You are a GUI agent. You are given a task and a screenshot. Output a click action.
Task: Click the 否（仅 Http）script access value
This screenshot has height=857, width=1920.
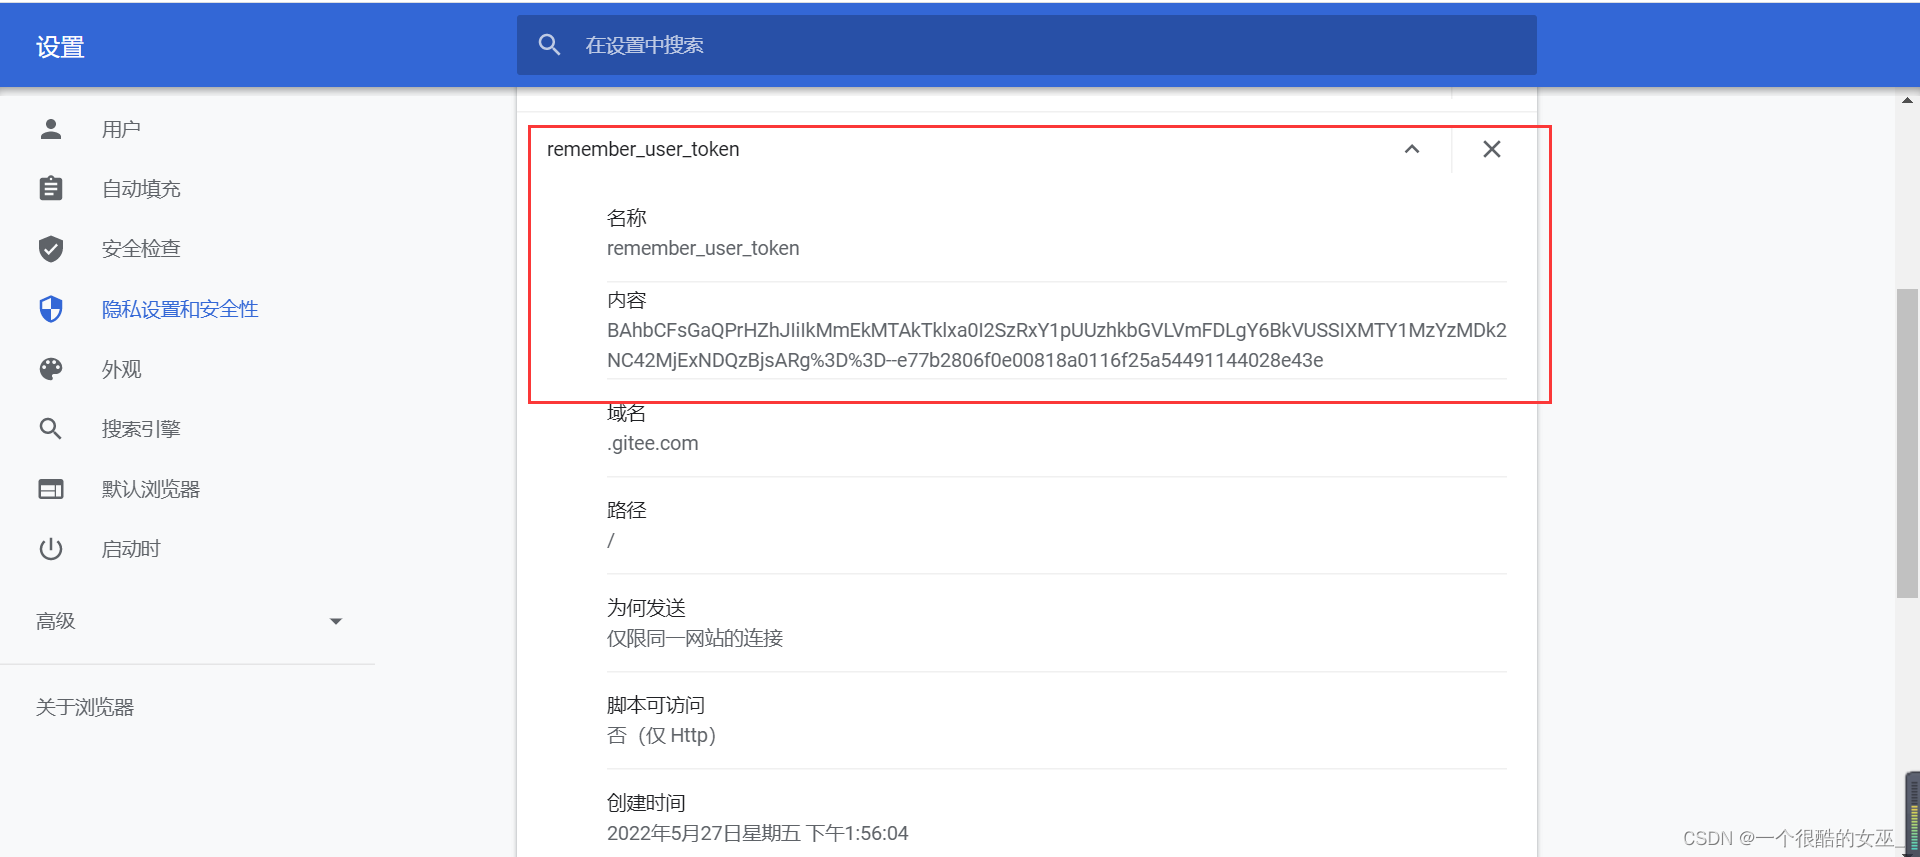point(662,735)
